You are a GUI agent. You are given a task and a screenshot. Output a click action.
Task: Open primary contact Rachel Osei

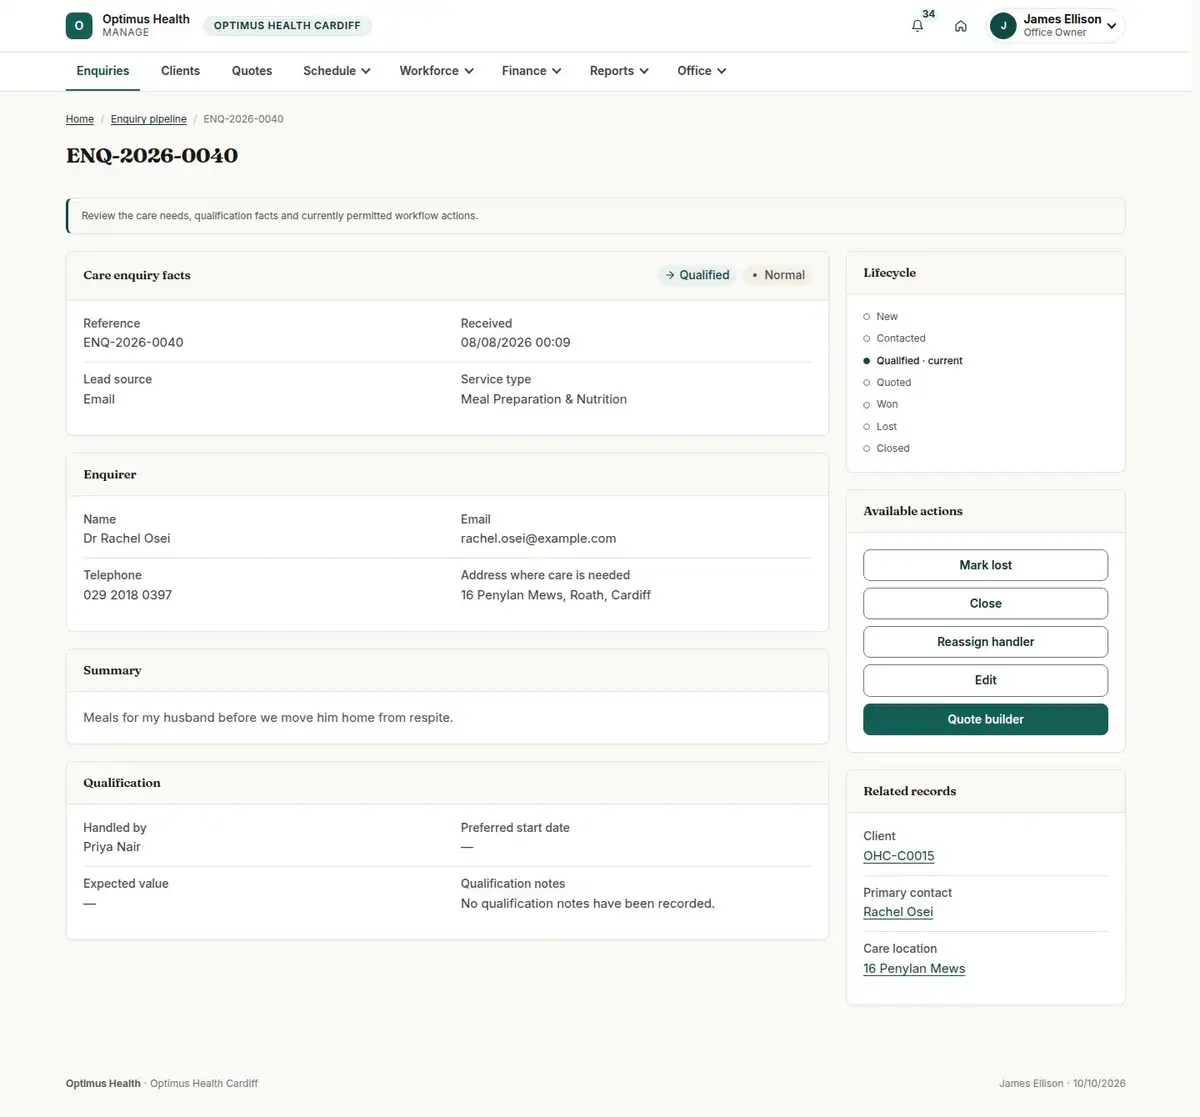898,912
